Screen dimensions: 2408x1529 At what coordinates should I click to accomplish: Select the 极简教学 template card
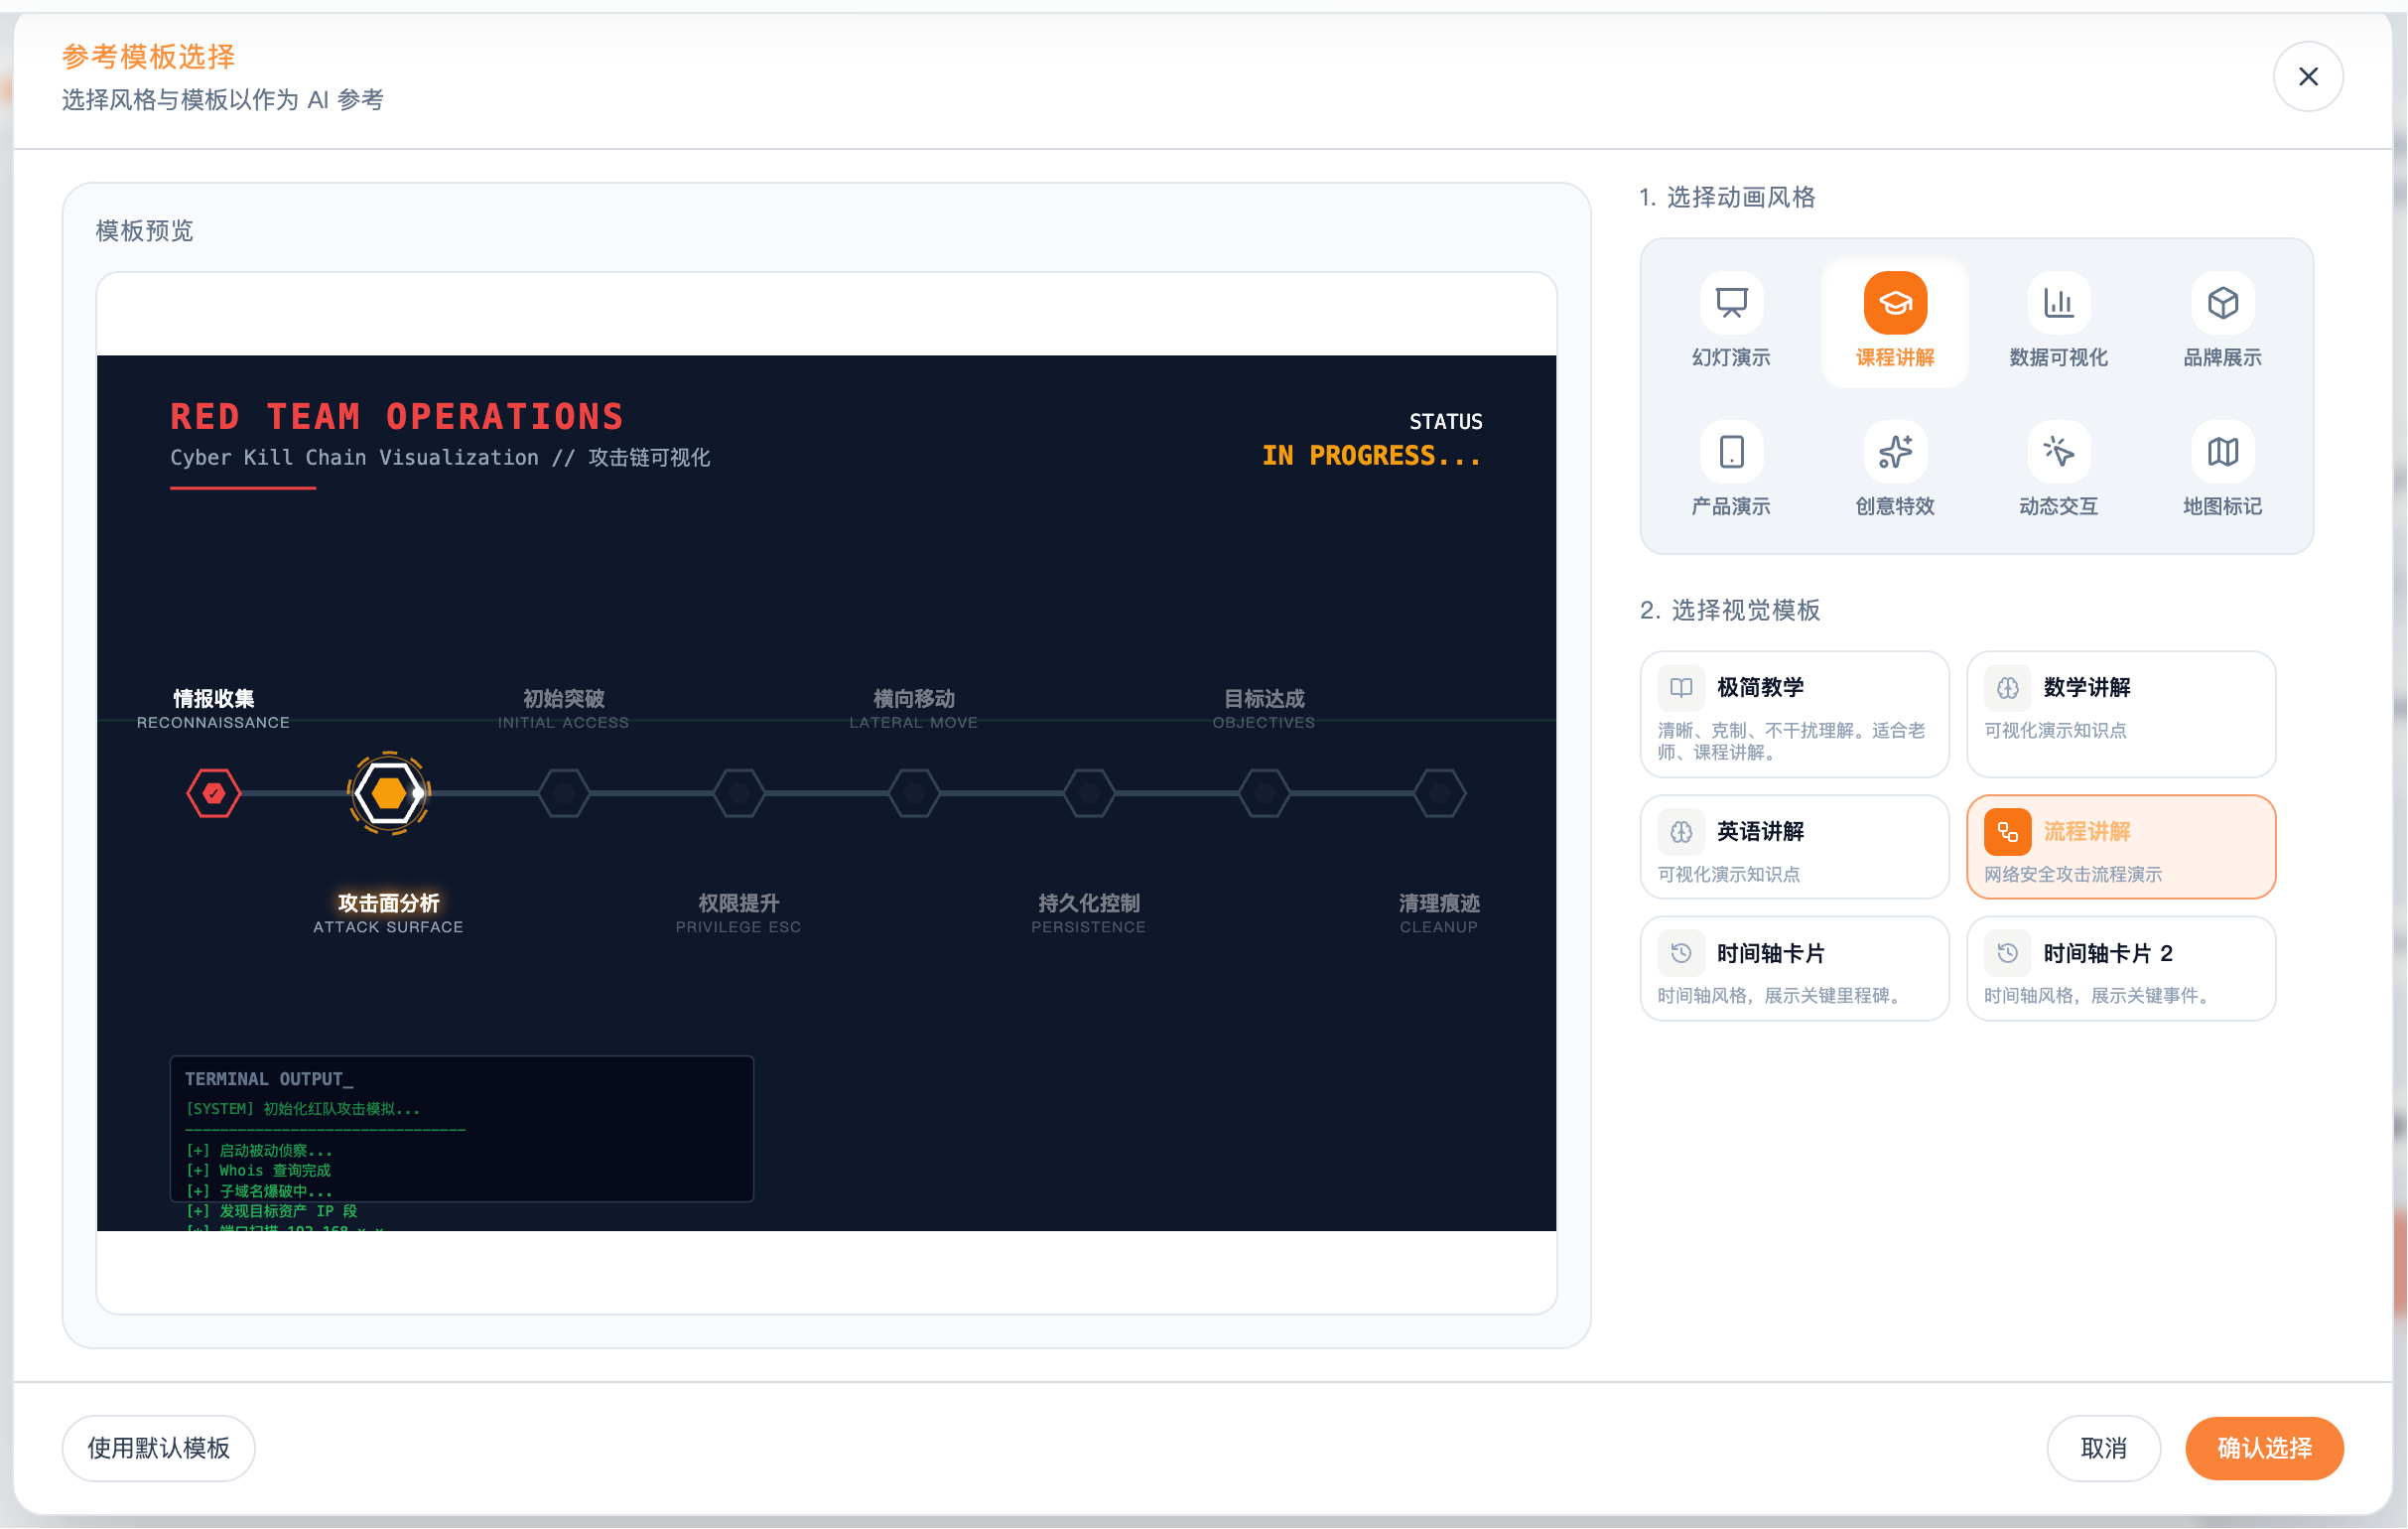point(1794,714)
